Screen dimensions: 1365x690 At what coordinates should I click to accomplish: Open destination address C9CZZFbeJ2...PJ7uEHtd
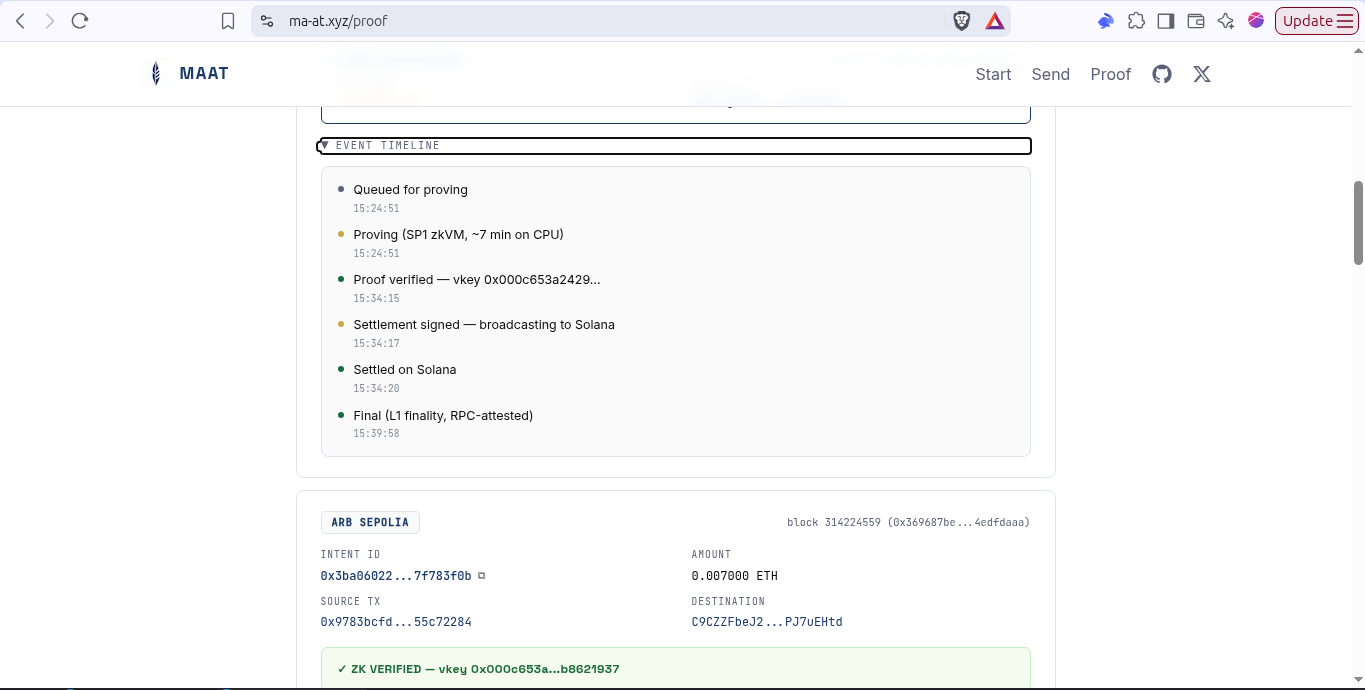(767, 622)
